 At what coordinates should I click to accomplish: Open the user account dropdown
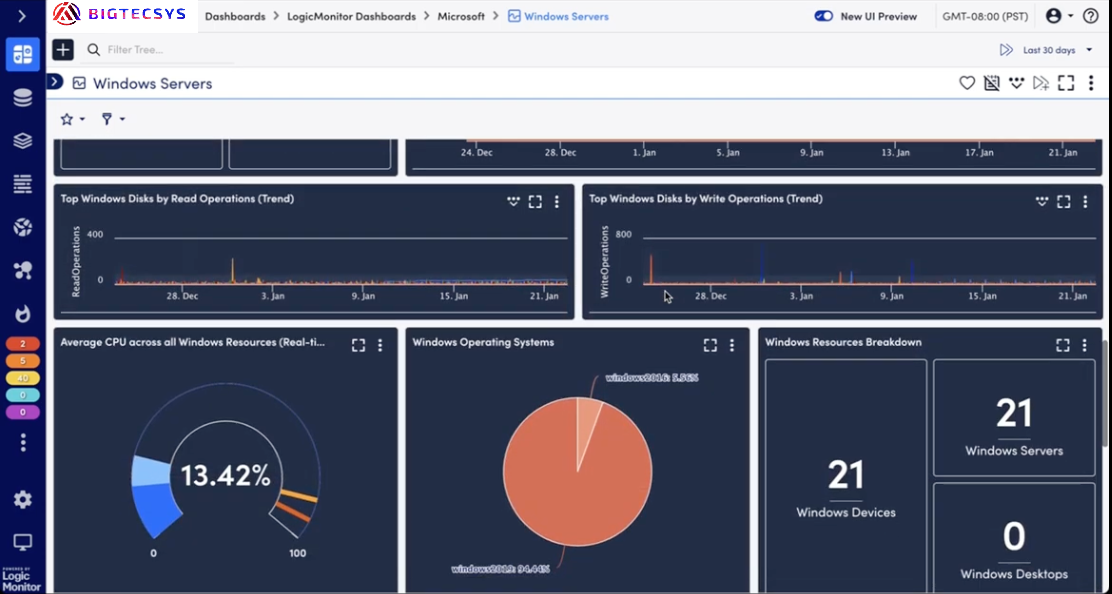[x=1060, y=16]
